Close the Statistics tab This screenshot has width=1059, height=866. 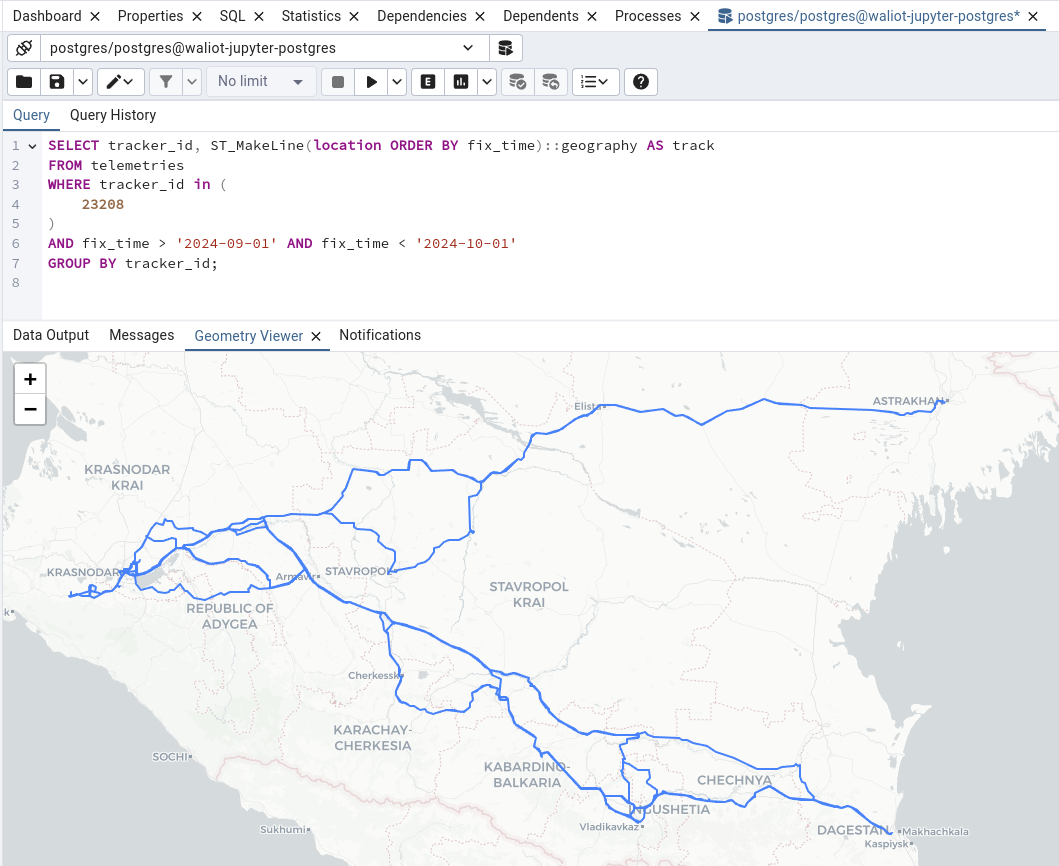click(x=354, y=16)
